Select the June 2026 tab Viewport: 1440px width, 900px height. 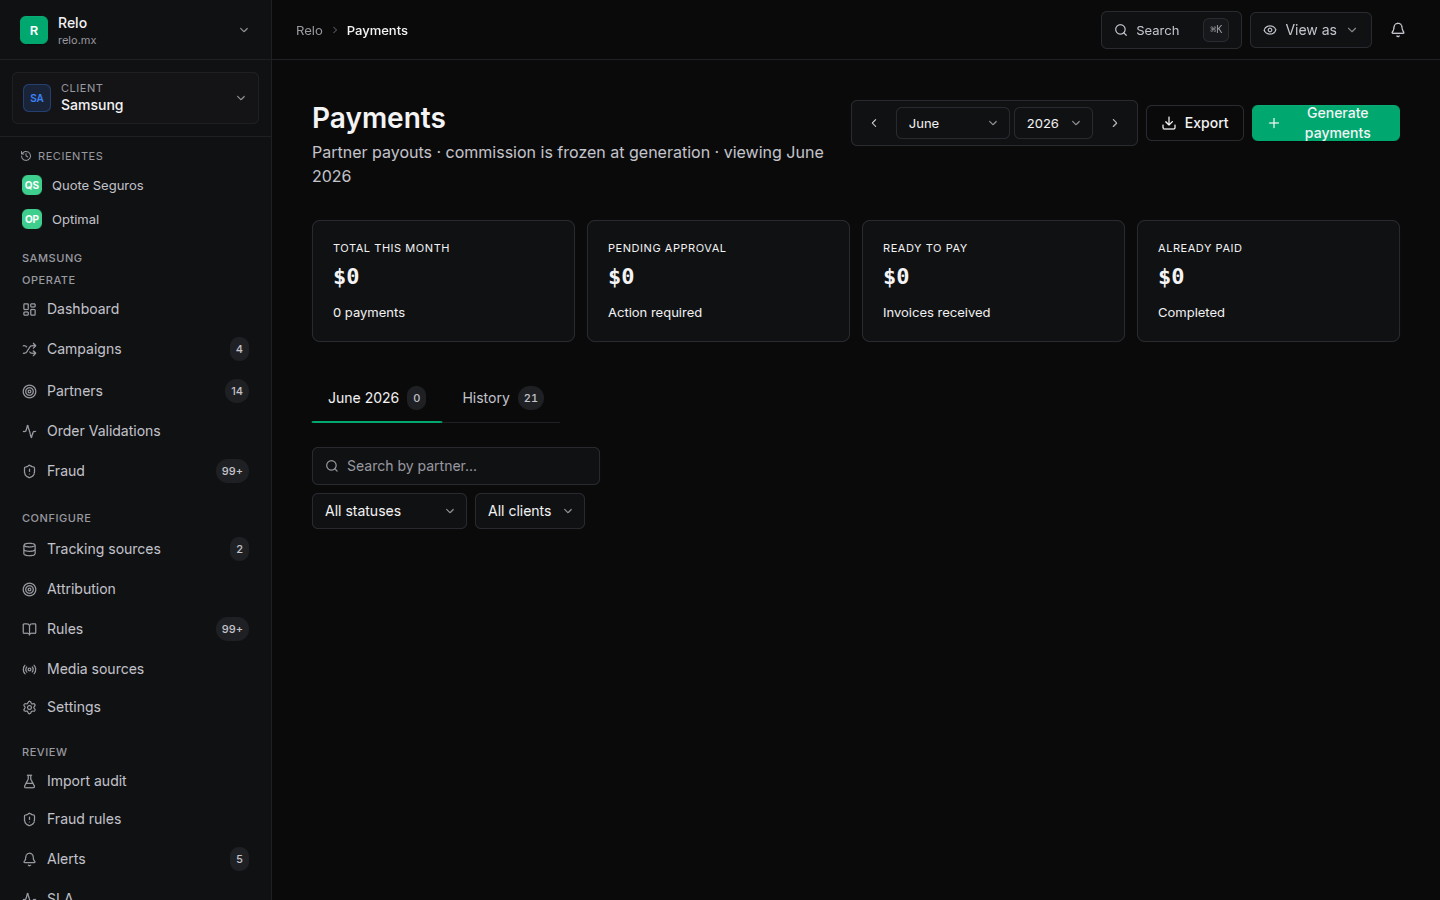377,398
